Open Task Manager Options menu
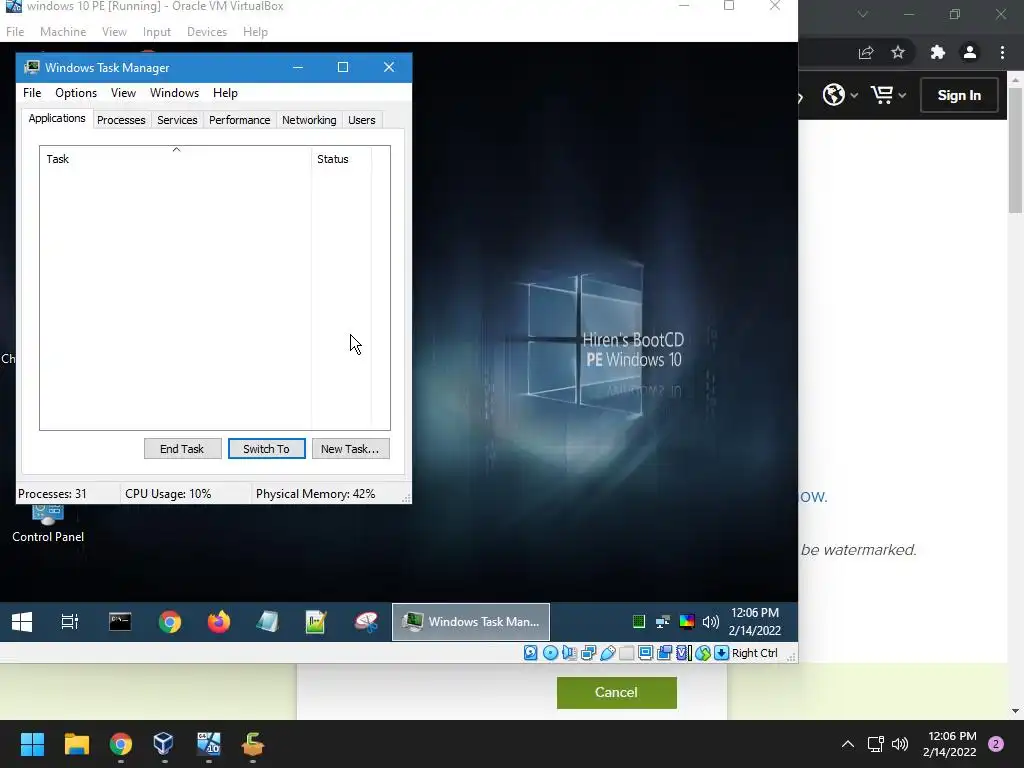This screenshot has height=768, width=1024. 76,93
